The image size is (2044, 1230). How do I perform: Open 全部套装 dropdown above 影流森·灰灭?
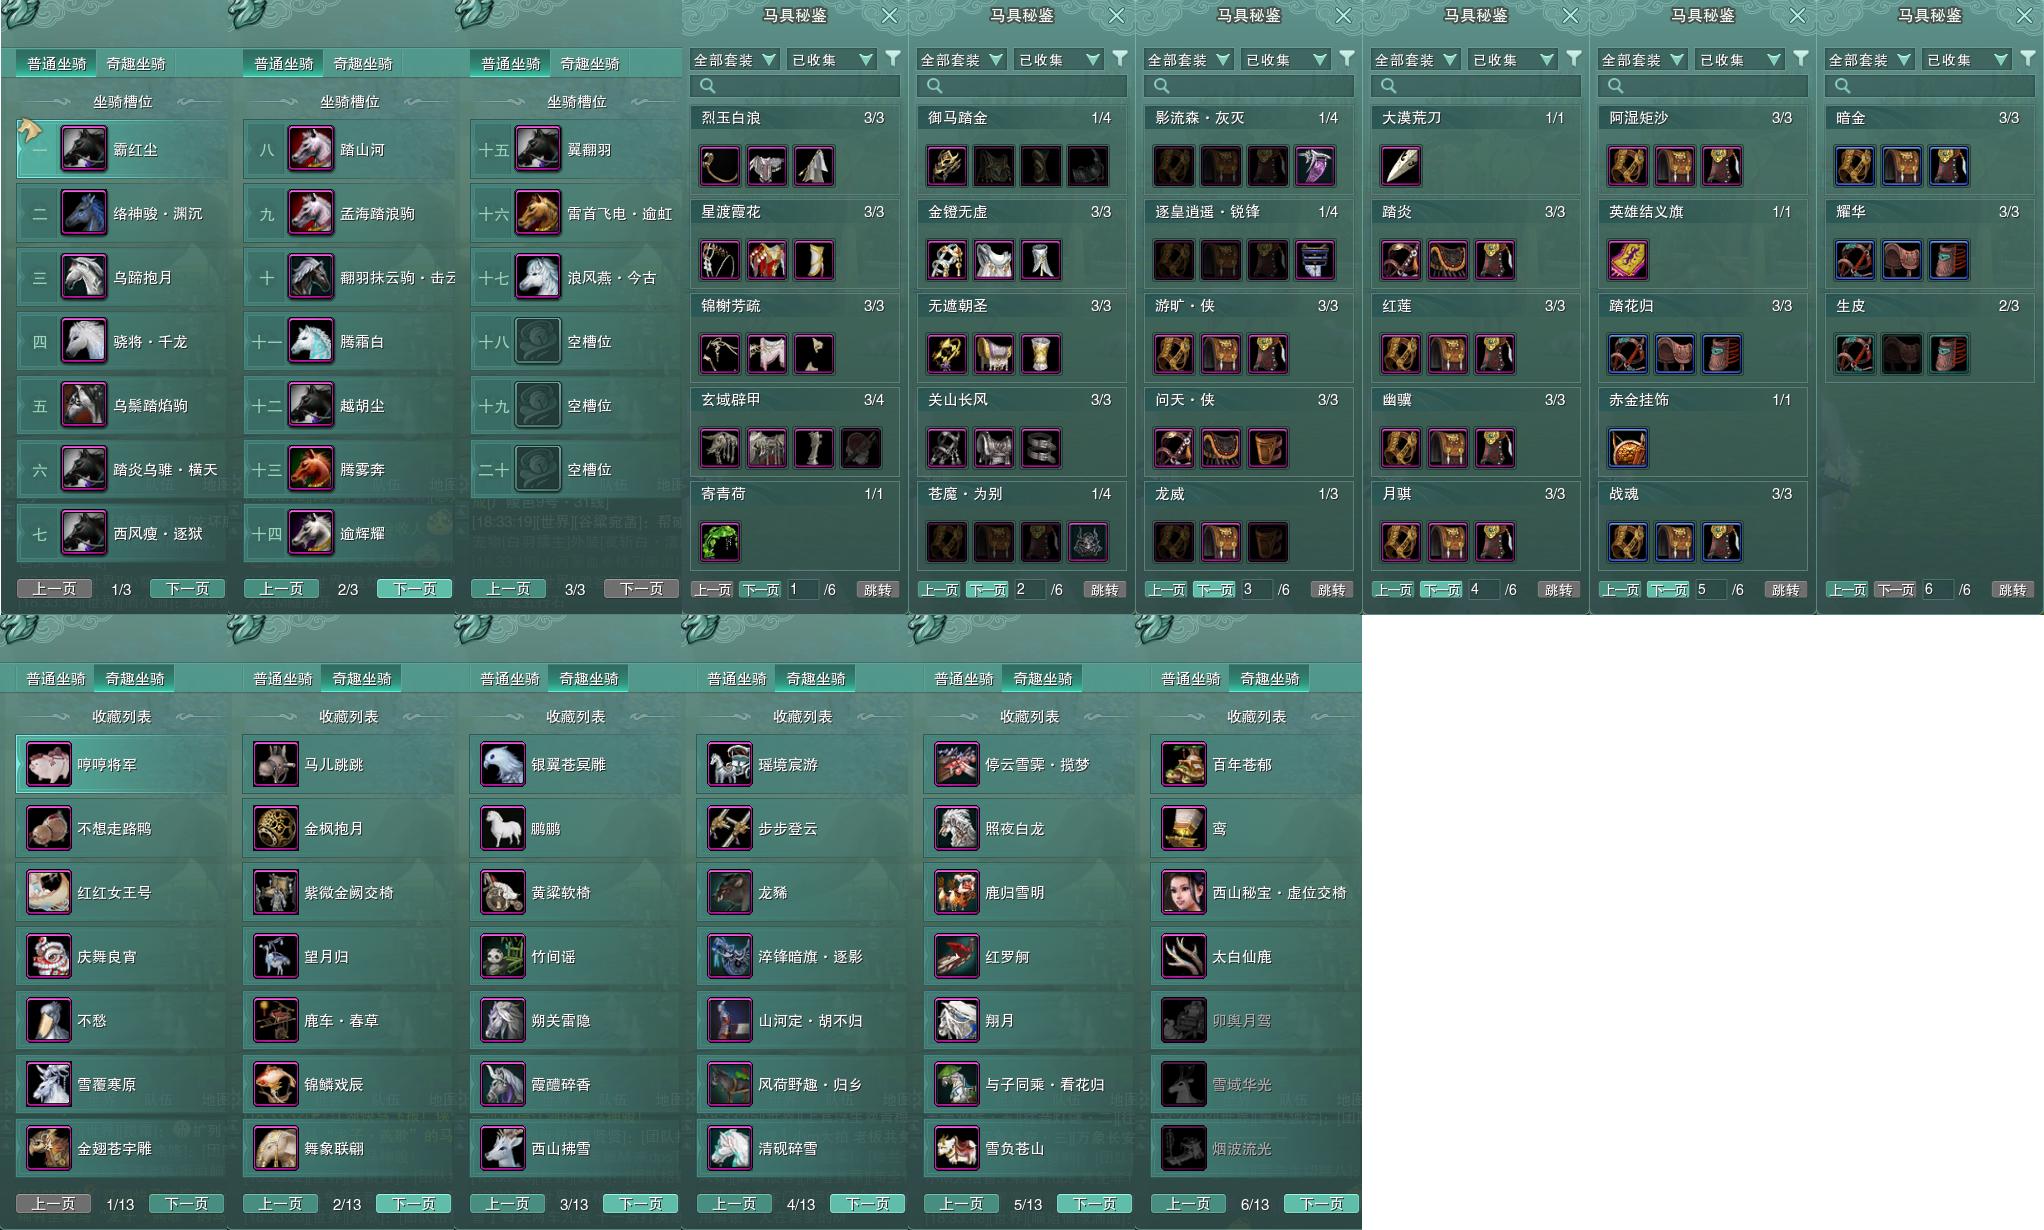coord(1188,60)
